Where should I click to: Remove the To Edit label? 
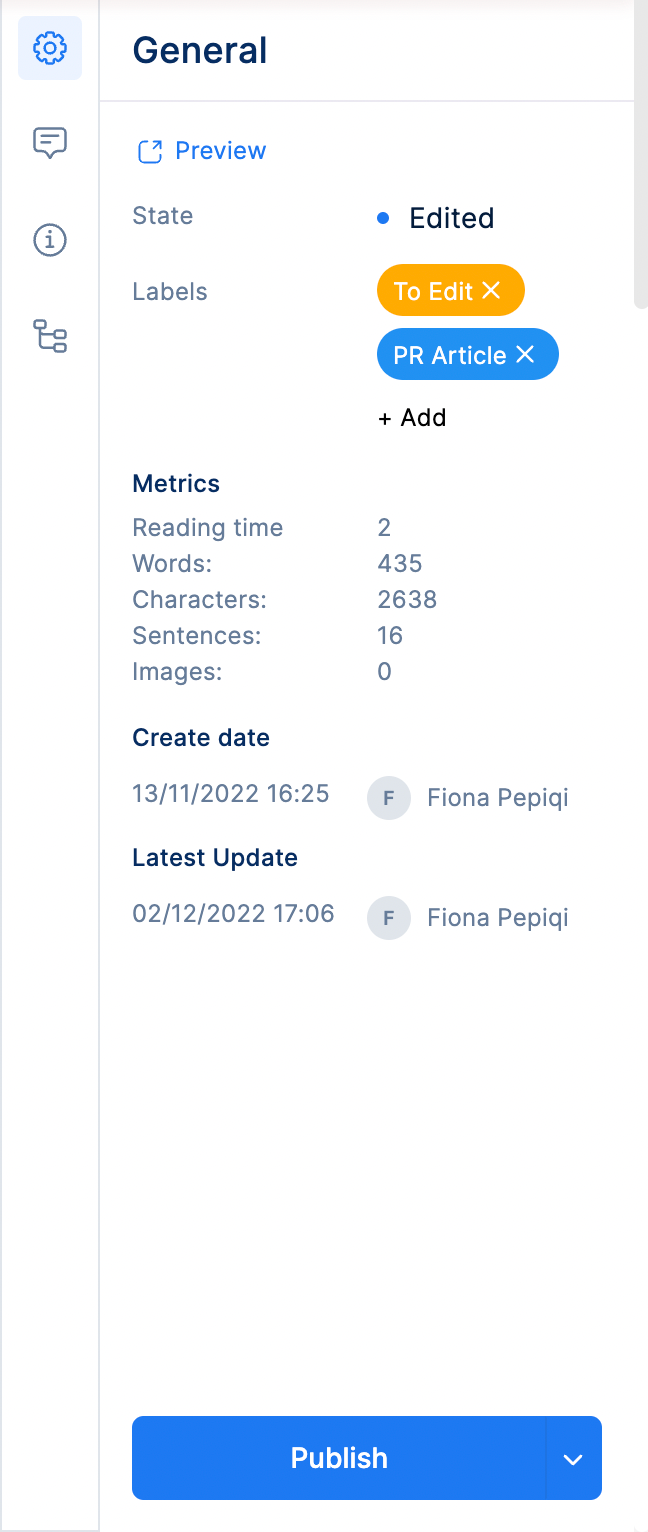(x=491, y=290)
